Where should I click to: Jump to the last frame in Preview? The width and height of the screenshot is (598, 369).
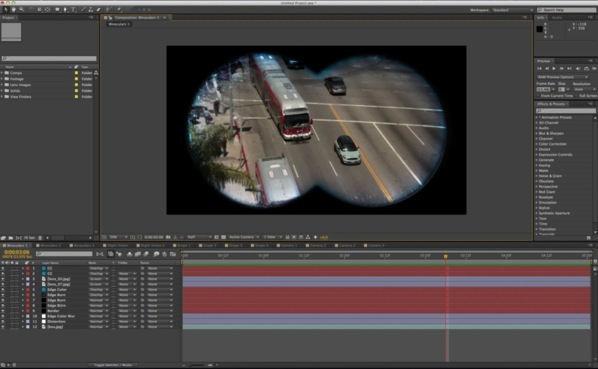coord(569,69)
